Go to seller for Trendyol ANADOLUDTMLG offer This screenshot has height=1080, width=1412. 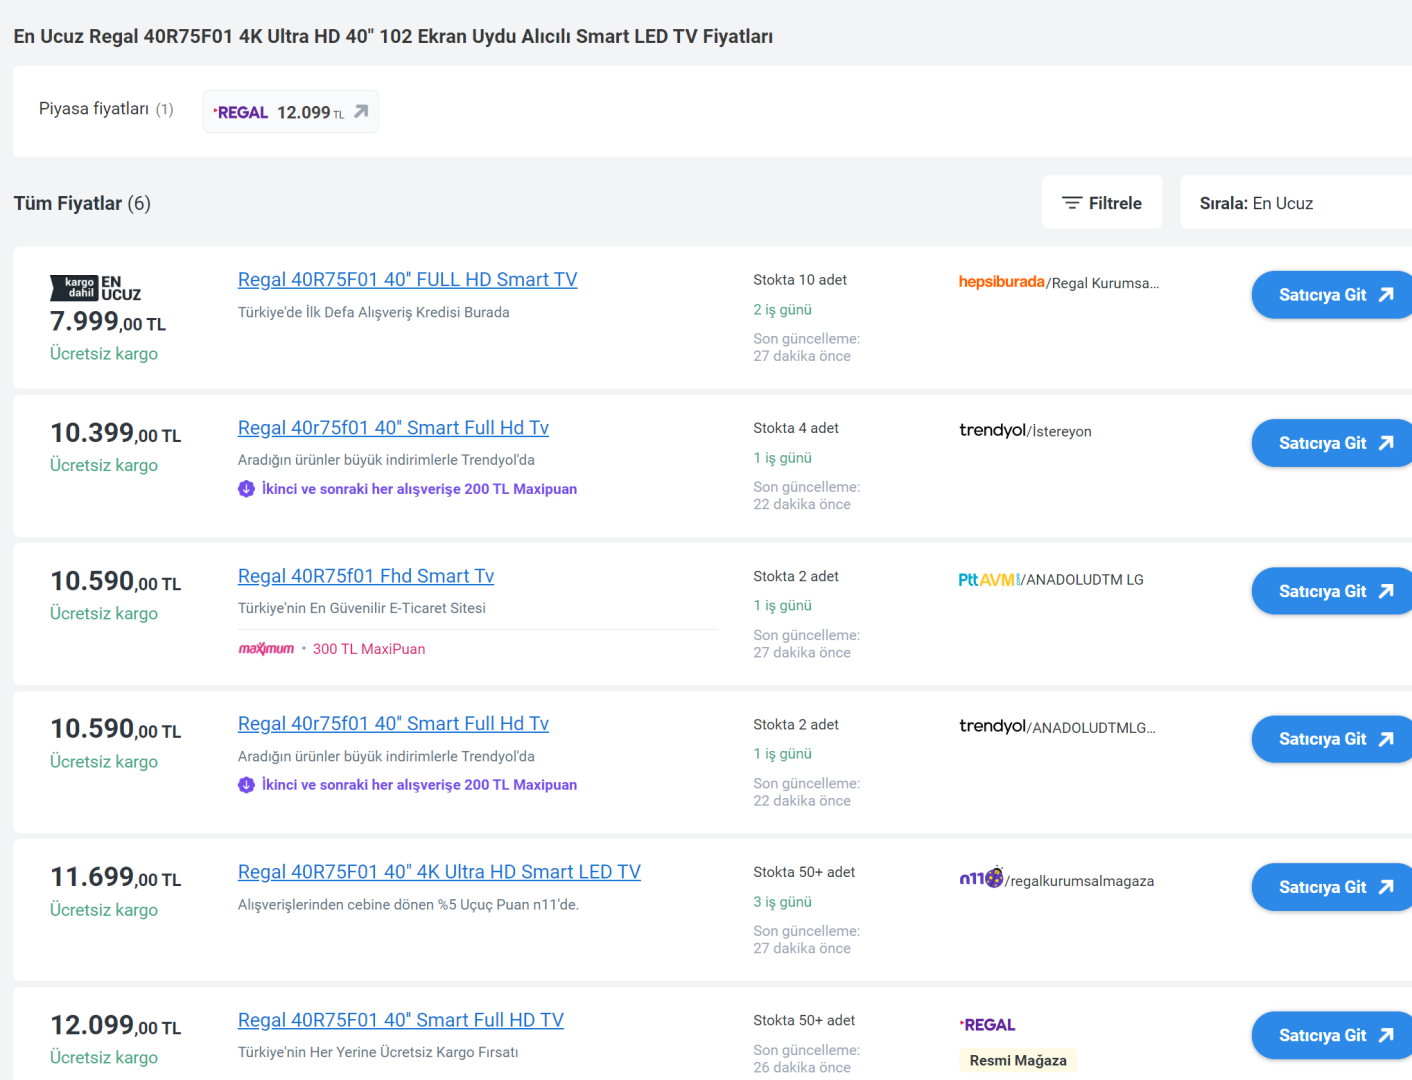click(x=1332, y=739)
